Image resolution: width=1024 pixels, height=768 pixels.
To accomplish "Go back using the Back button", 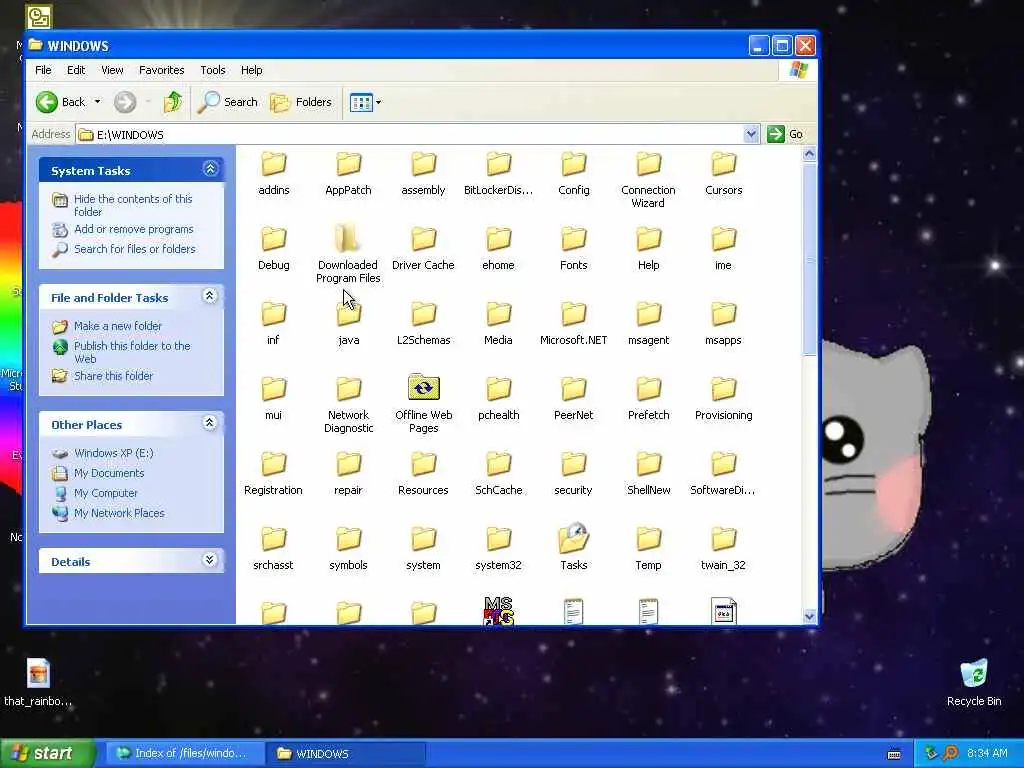I will [60, 102].
